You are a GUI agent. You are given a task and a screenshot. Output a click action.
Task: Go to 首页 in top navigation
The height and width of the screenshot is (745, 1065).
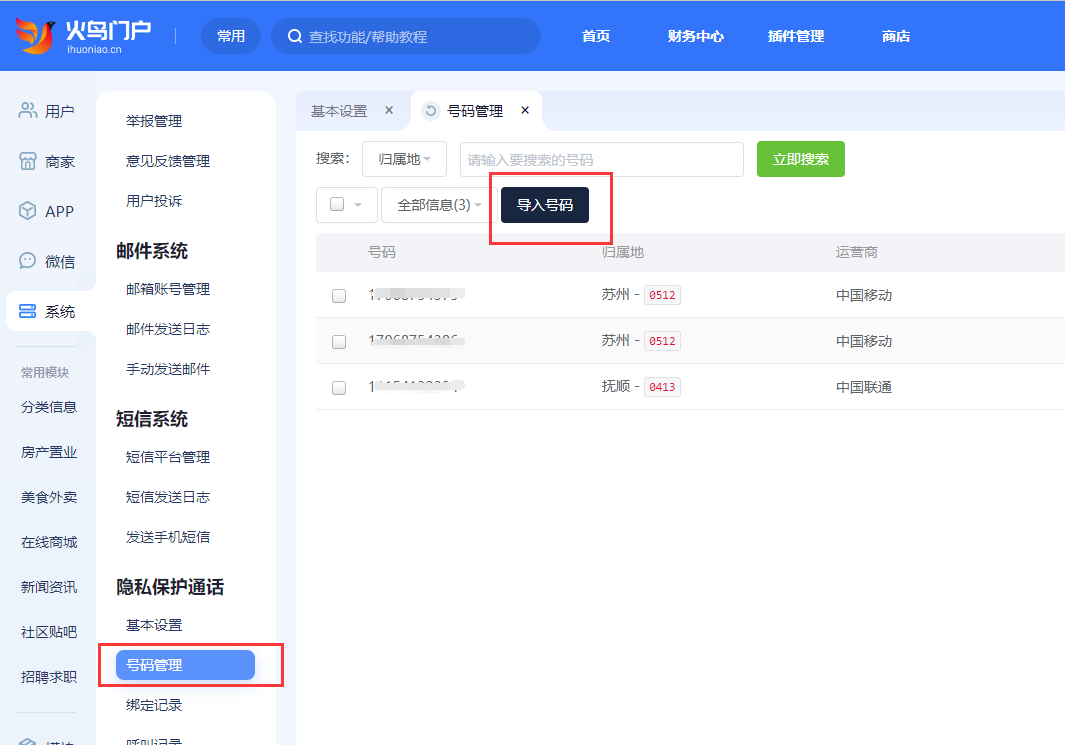[x=596, y=36]
